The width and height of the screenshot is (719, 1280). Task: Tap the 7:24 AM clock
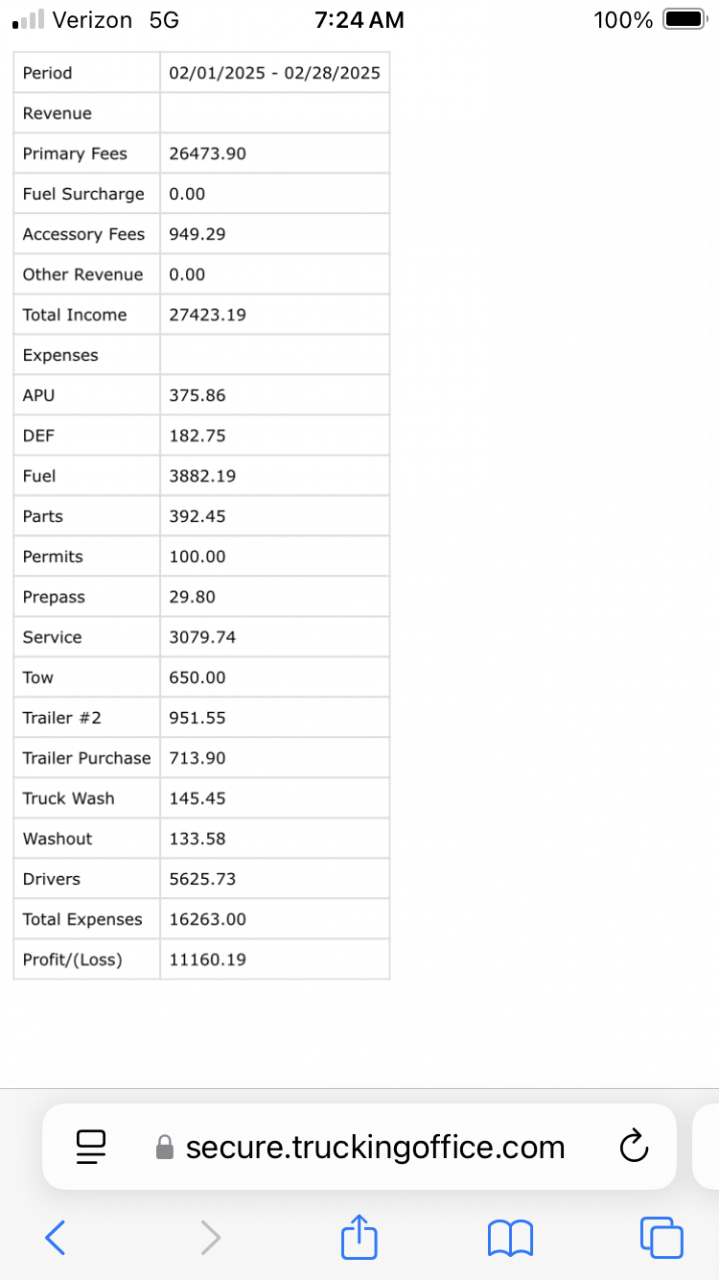click(359, 19)
